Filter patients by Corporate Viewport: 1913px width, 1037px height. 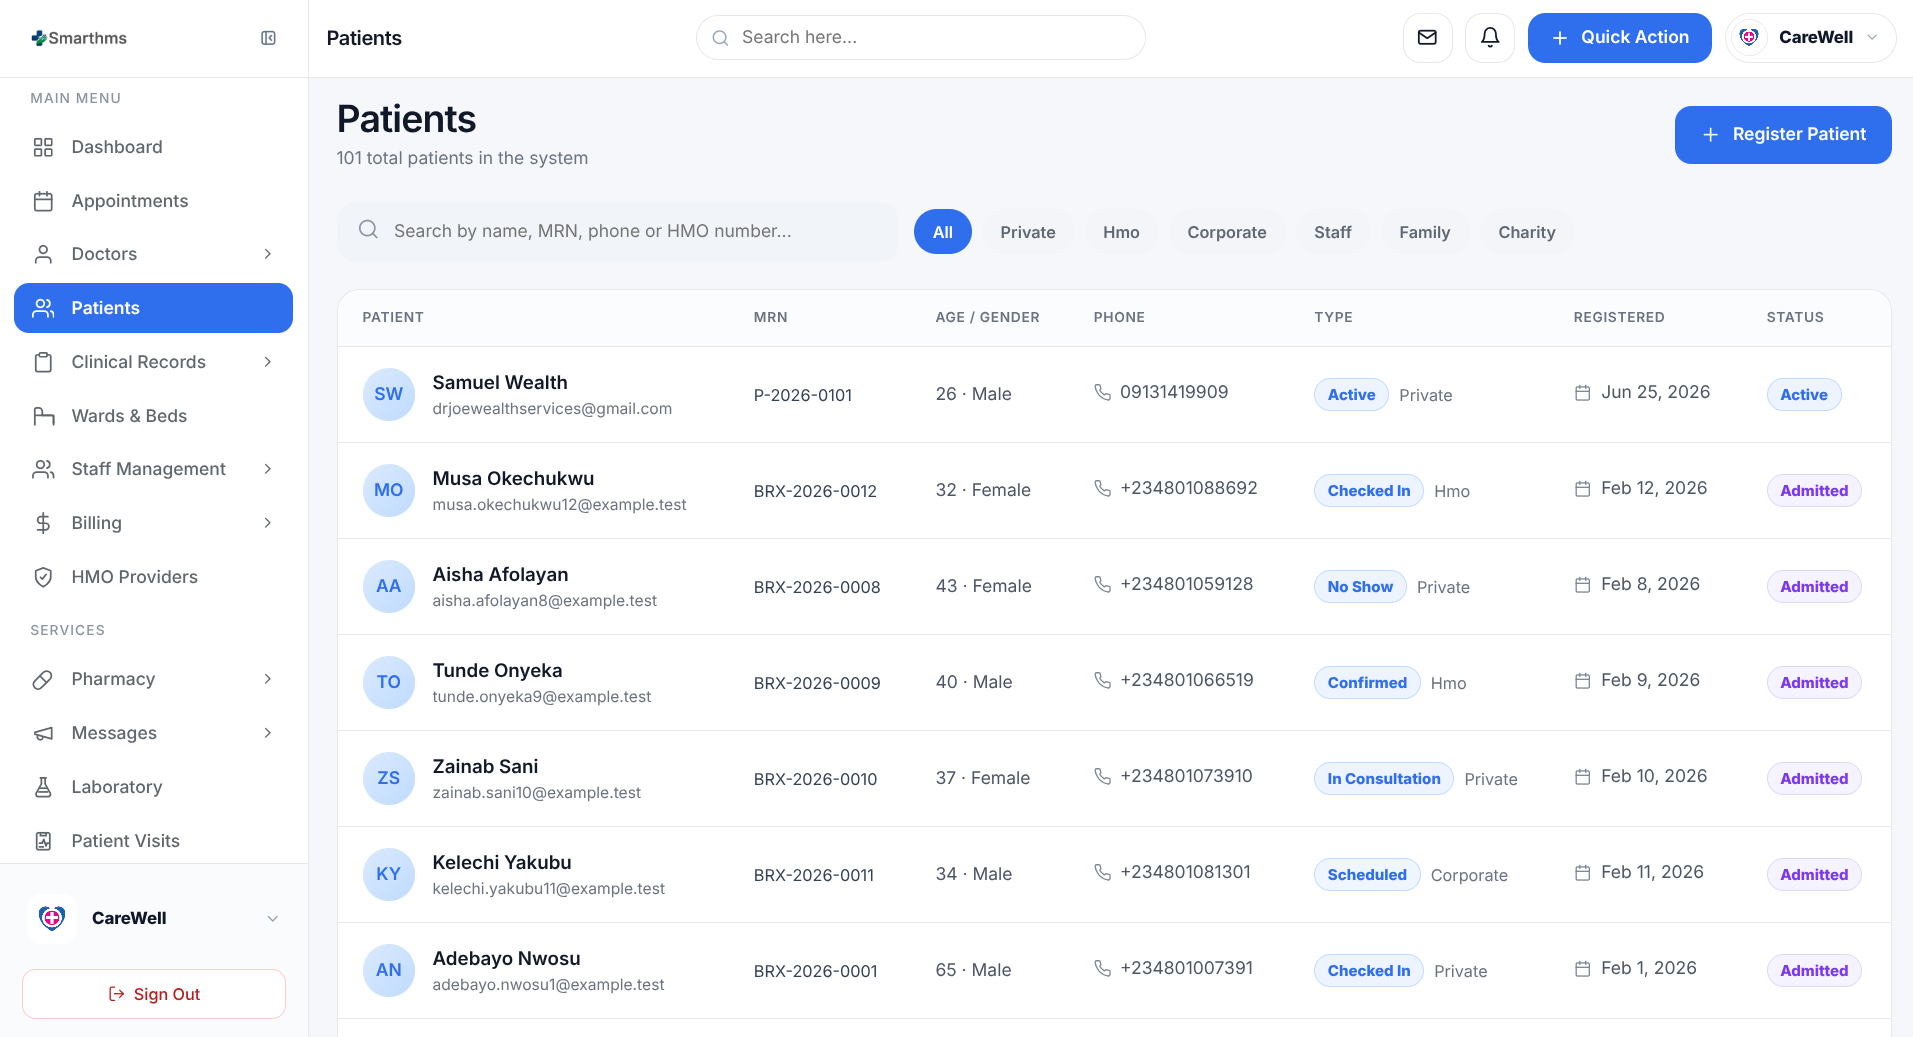pos(1226,232)
